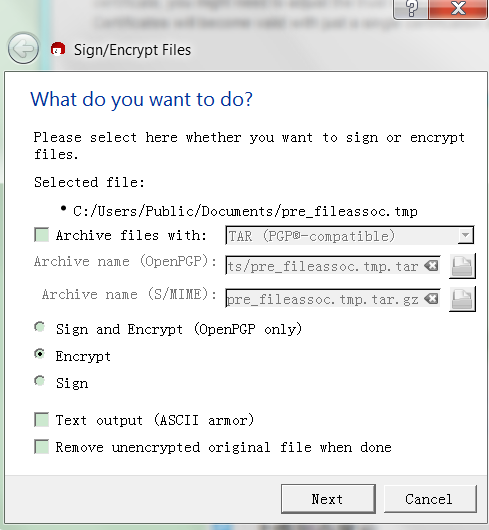Open the help question mark button
The height and width of the screenshot is (530, 489).
coord(411,8)
